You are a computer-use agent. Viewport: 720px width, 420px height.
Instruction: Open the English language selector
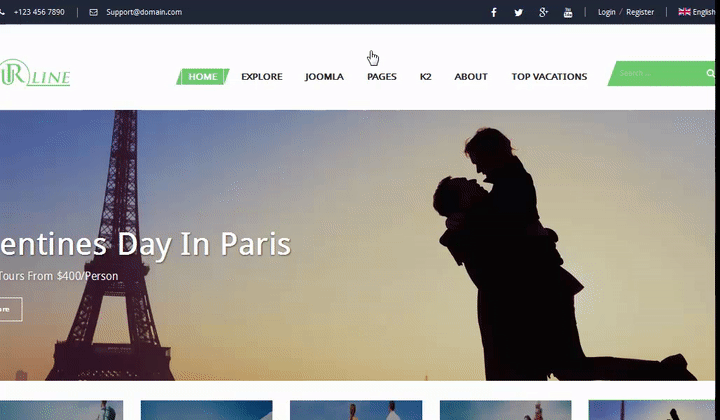[x=704, y=12]
